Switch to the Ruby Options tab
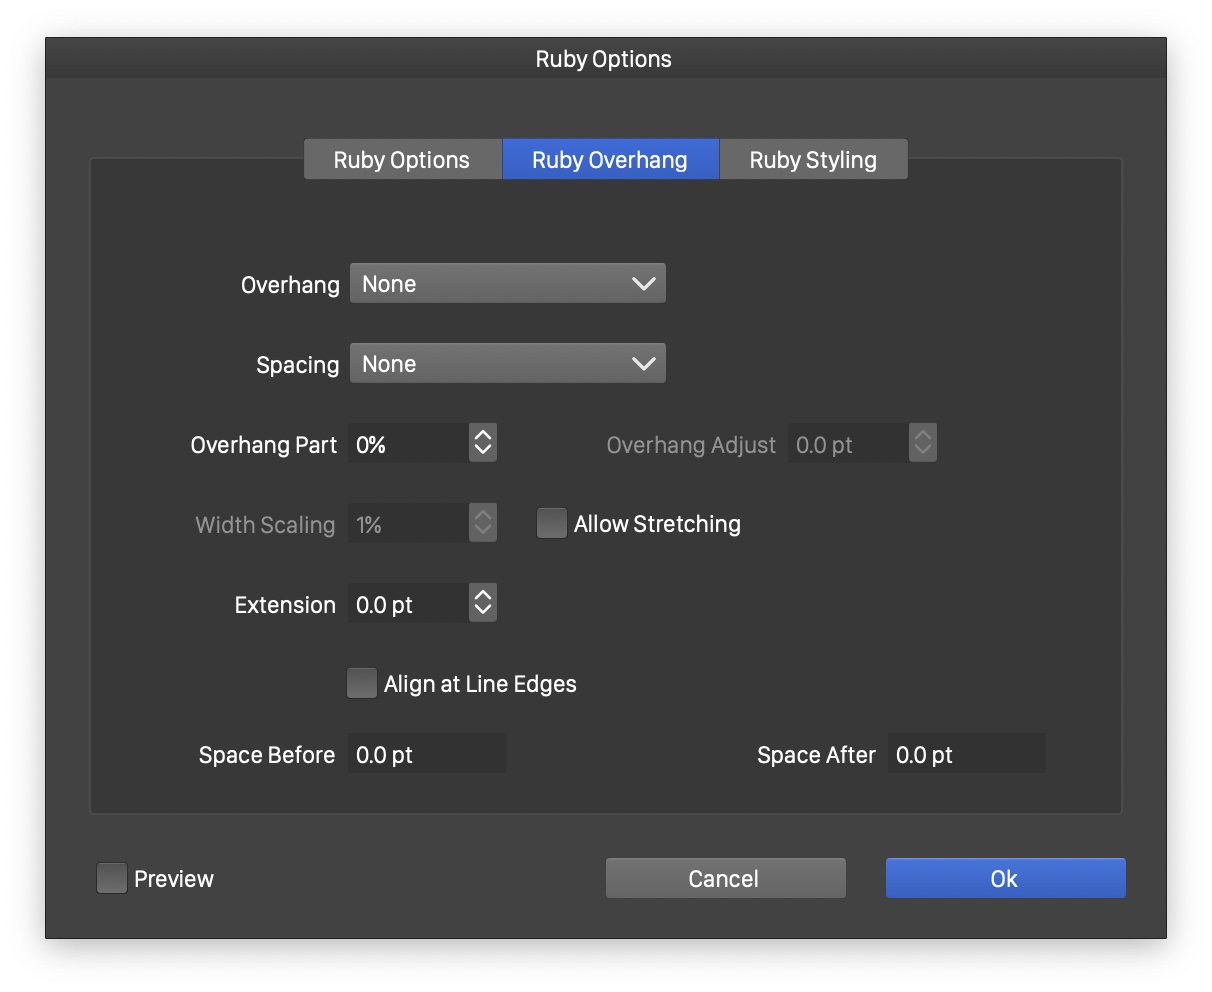The height and width of the screenshot is (992, 1212). point(402,160)
